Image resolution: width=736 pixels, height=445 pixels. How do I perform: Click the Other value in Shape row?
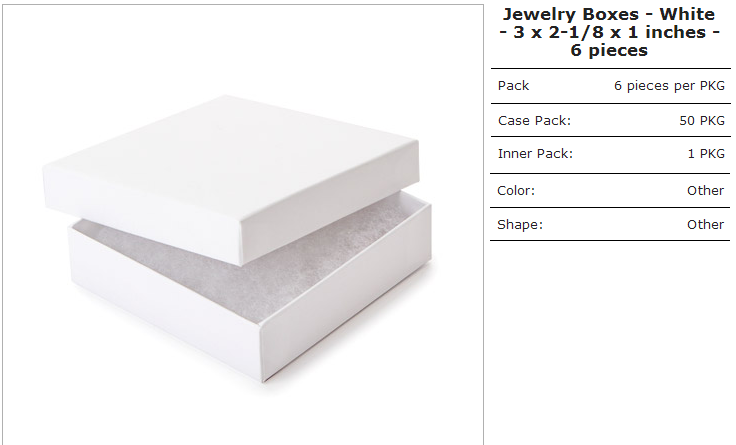[705, 224]
